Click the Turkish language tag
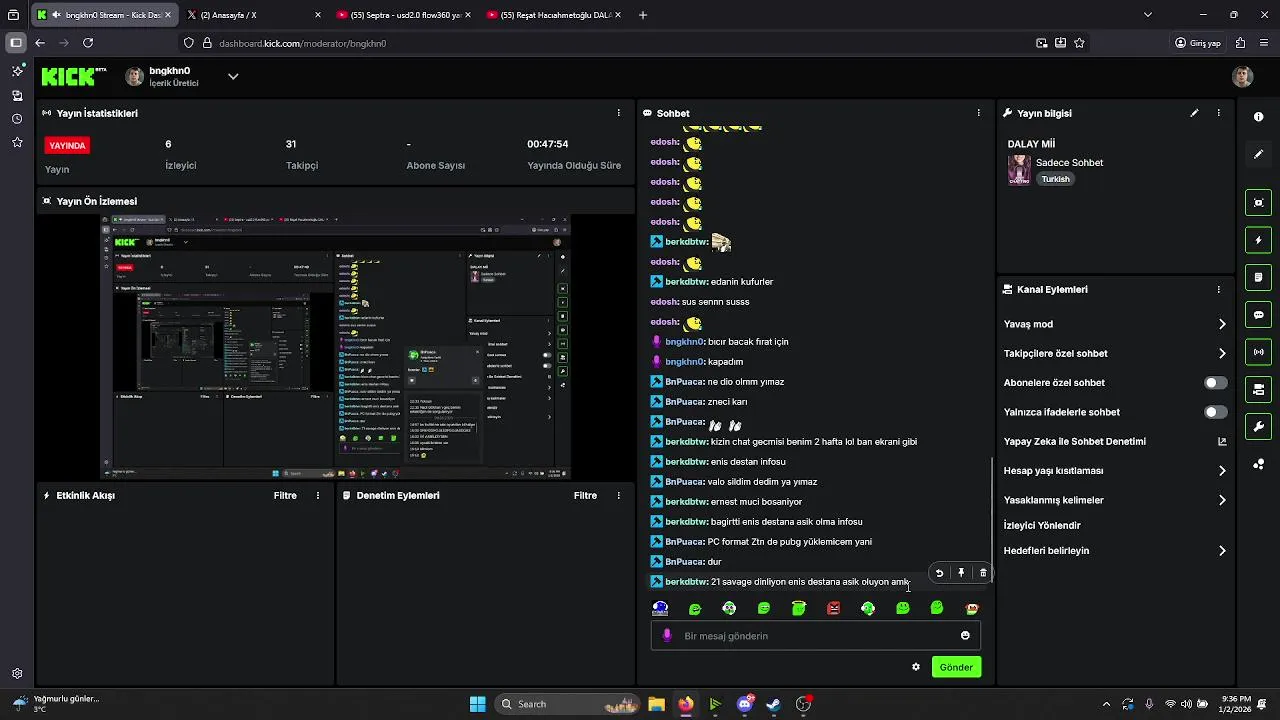The width and height of the screenshot is (1280, 720). (1055, 179)
